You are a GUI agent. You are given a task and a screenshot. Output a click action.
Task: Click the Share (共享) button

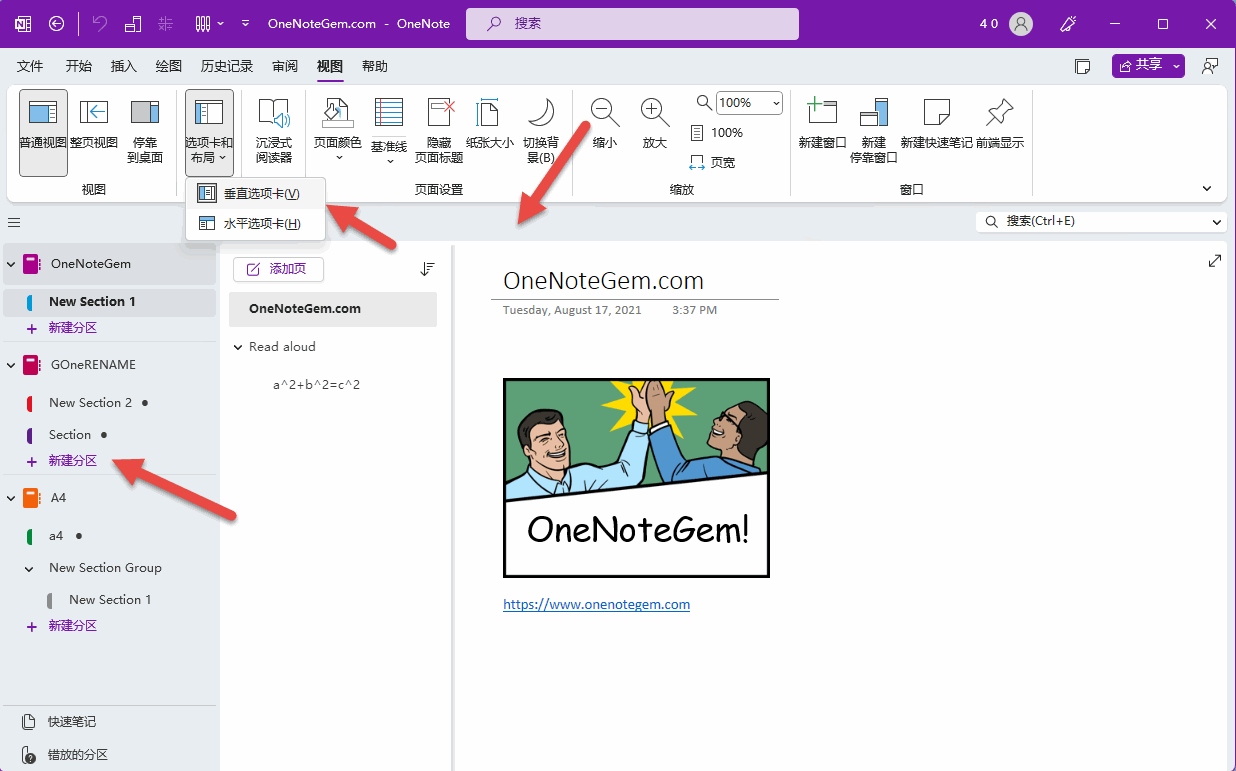[1140, 65]
